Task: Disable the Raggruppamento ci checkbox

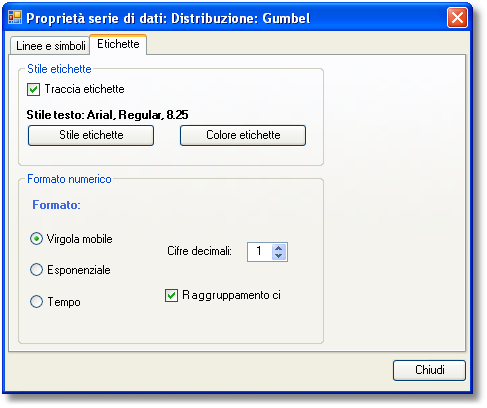Action: pos(171,296)
